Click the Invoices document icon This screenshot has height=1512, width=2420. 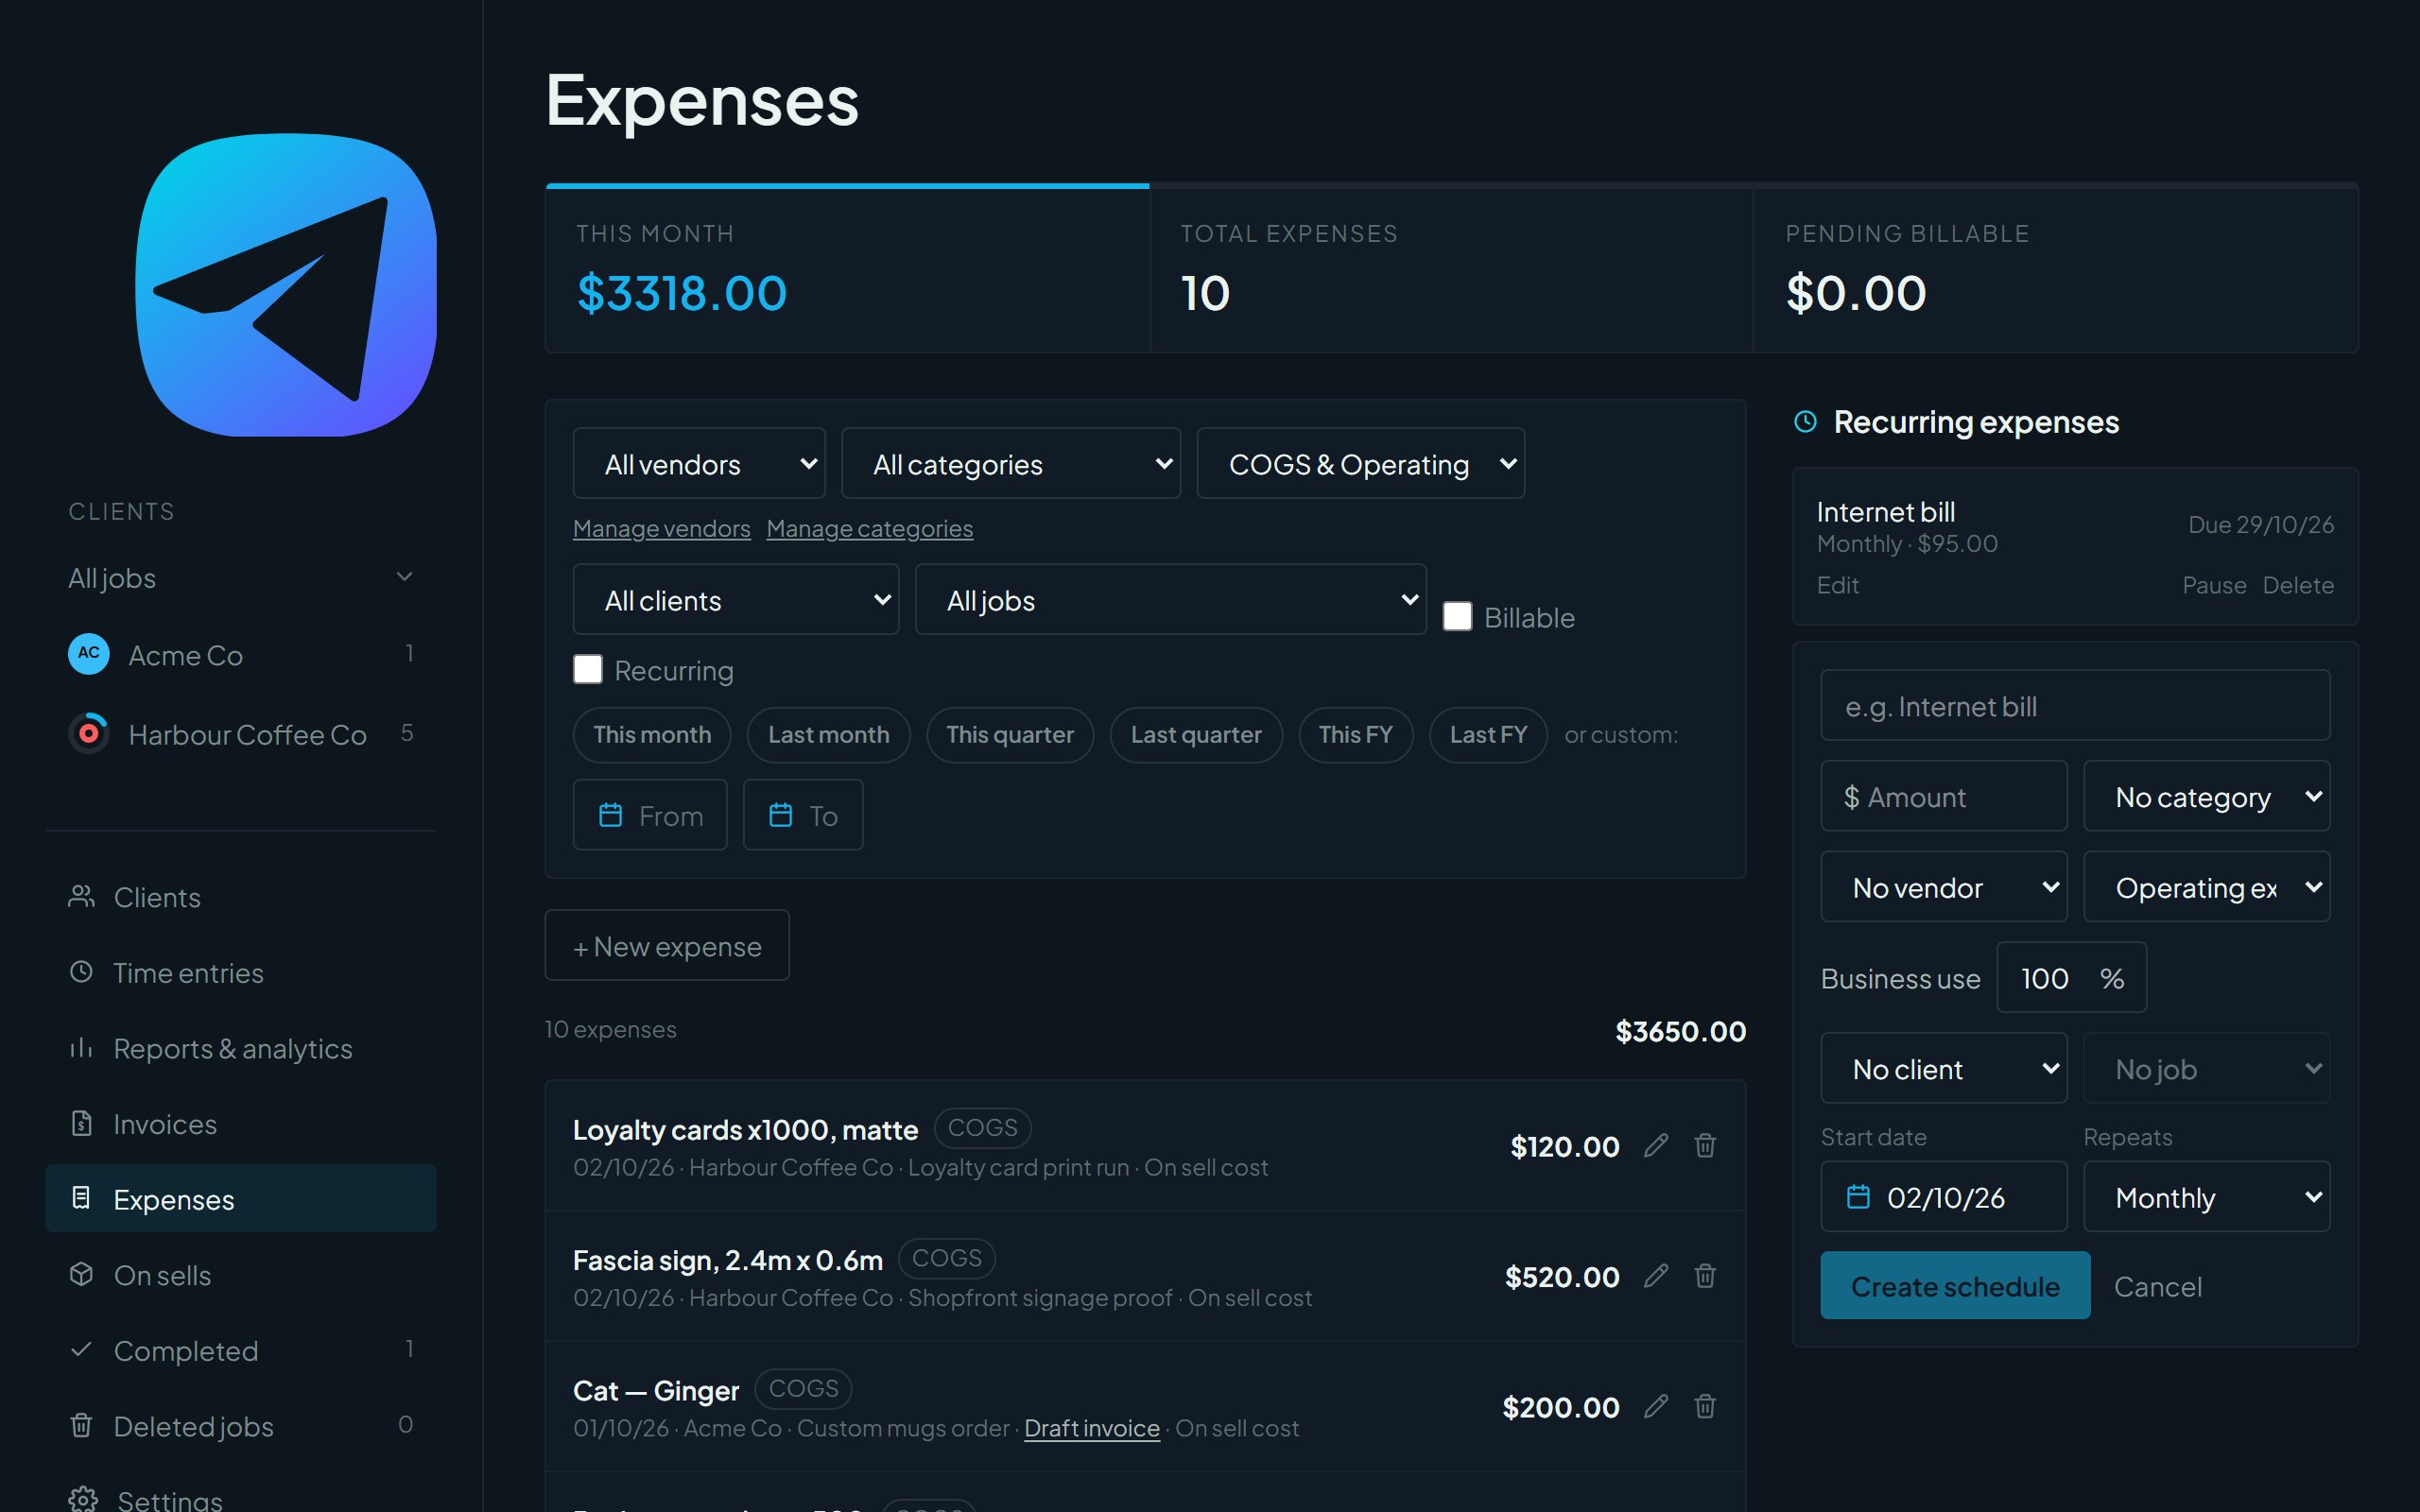(x=82, y=1123)
